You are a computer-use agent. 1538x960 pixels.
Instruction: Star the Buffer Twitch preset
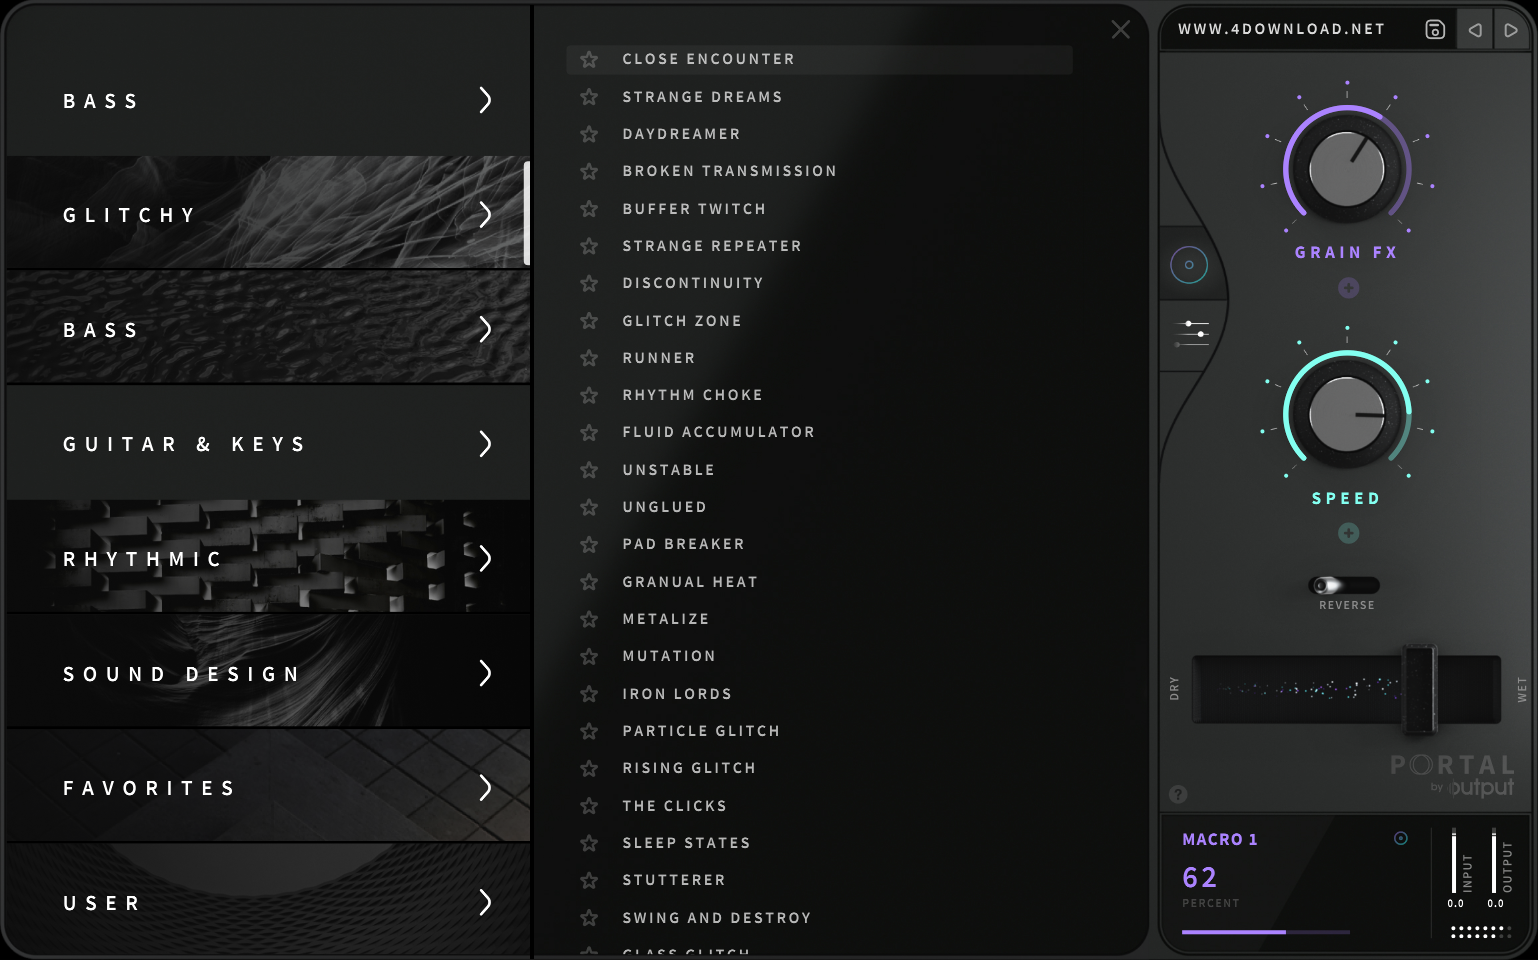589,209
